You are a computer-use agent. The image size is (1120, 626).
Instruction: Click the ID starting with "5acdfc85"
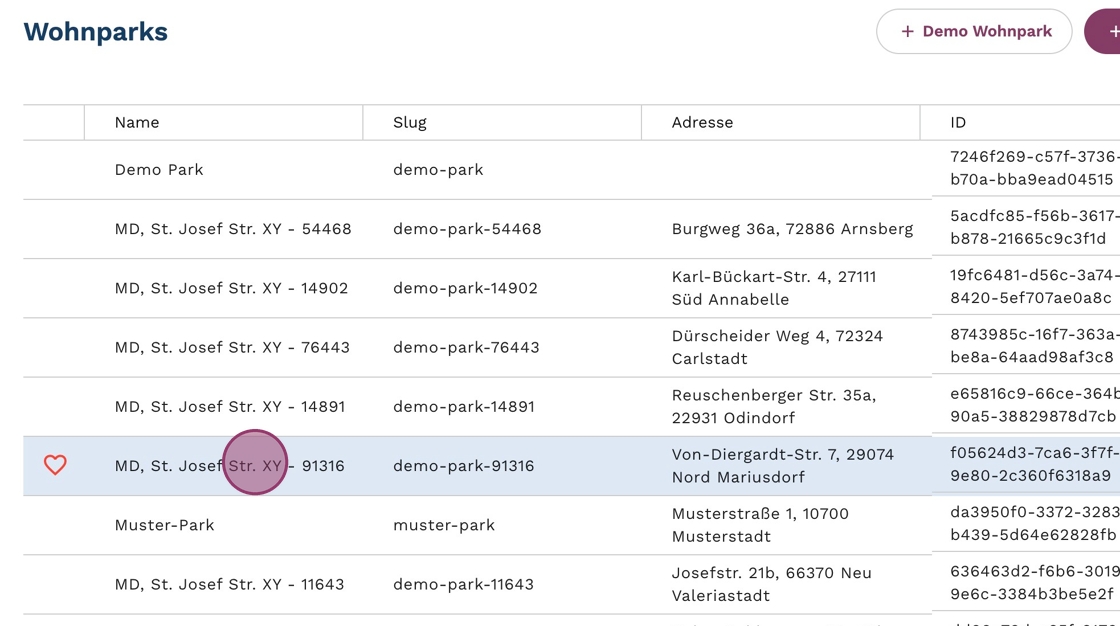tap(1035, 227)
